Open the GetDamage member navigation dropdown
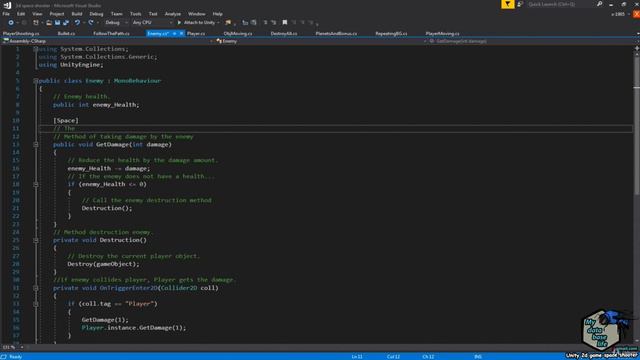The width and height of the screenshot is (640, 360). coord(533,41)
